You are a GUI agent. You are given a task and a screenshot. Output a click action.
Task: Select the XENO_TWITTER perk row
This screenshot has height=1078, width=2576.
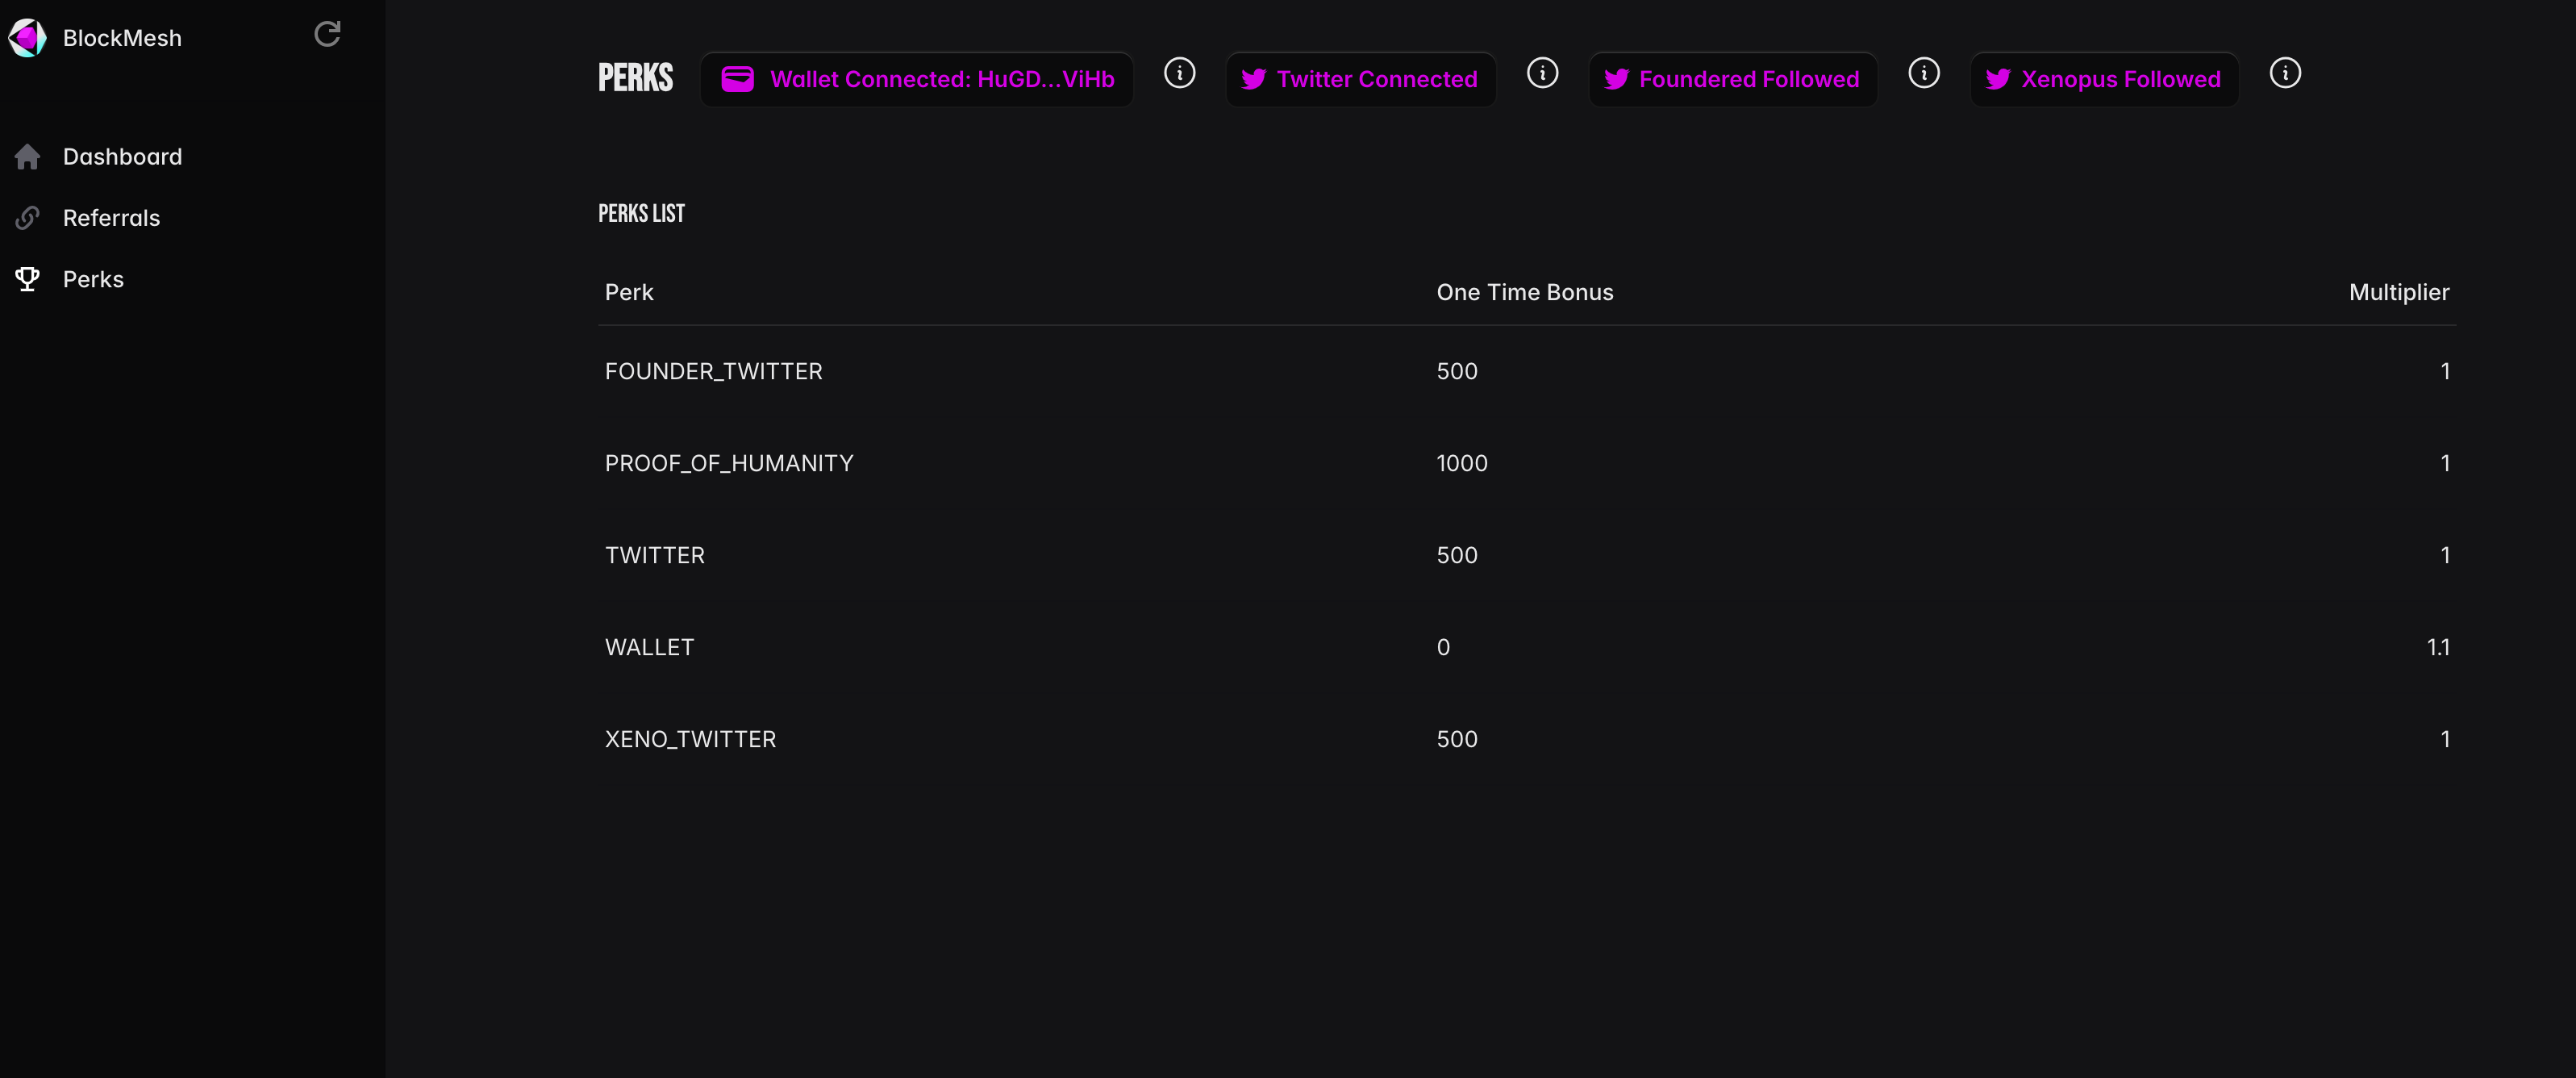coord(1526,739)
